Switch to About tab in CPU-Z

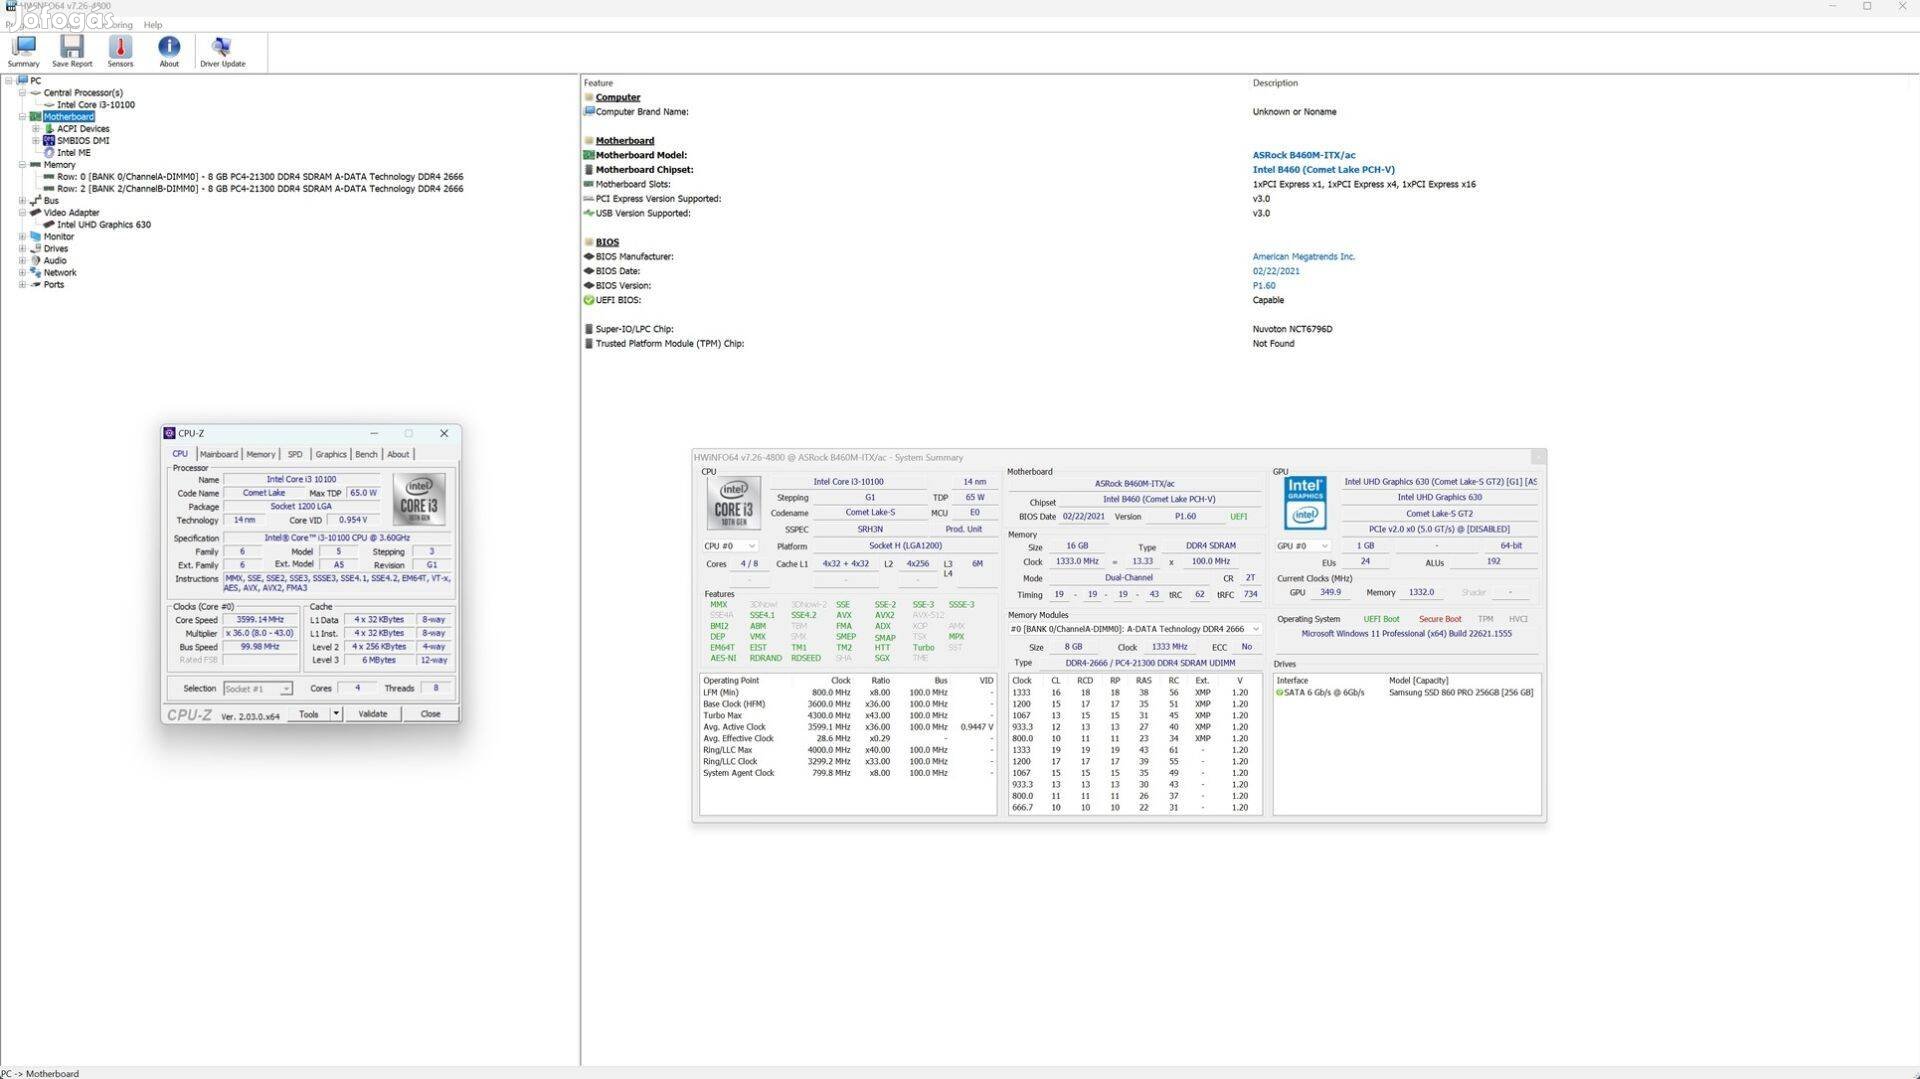(398, 455)
